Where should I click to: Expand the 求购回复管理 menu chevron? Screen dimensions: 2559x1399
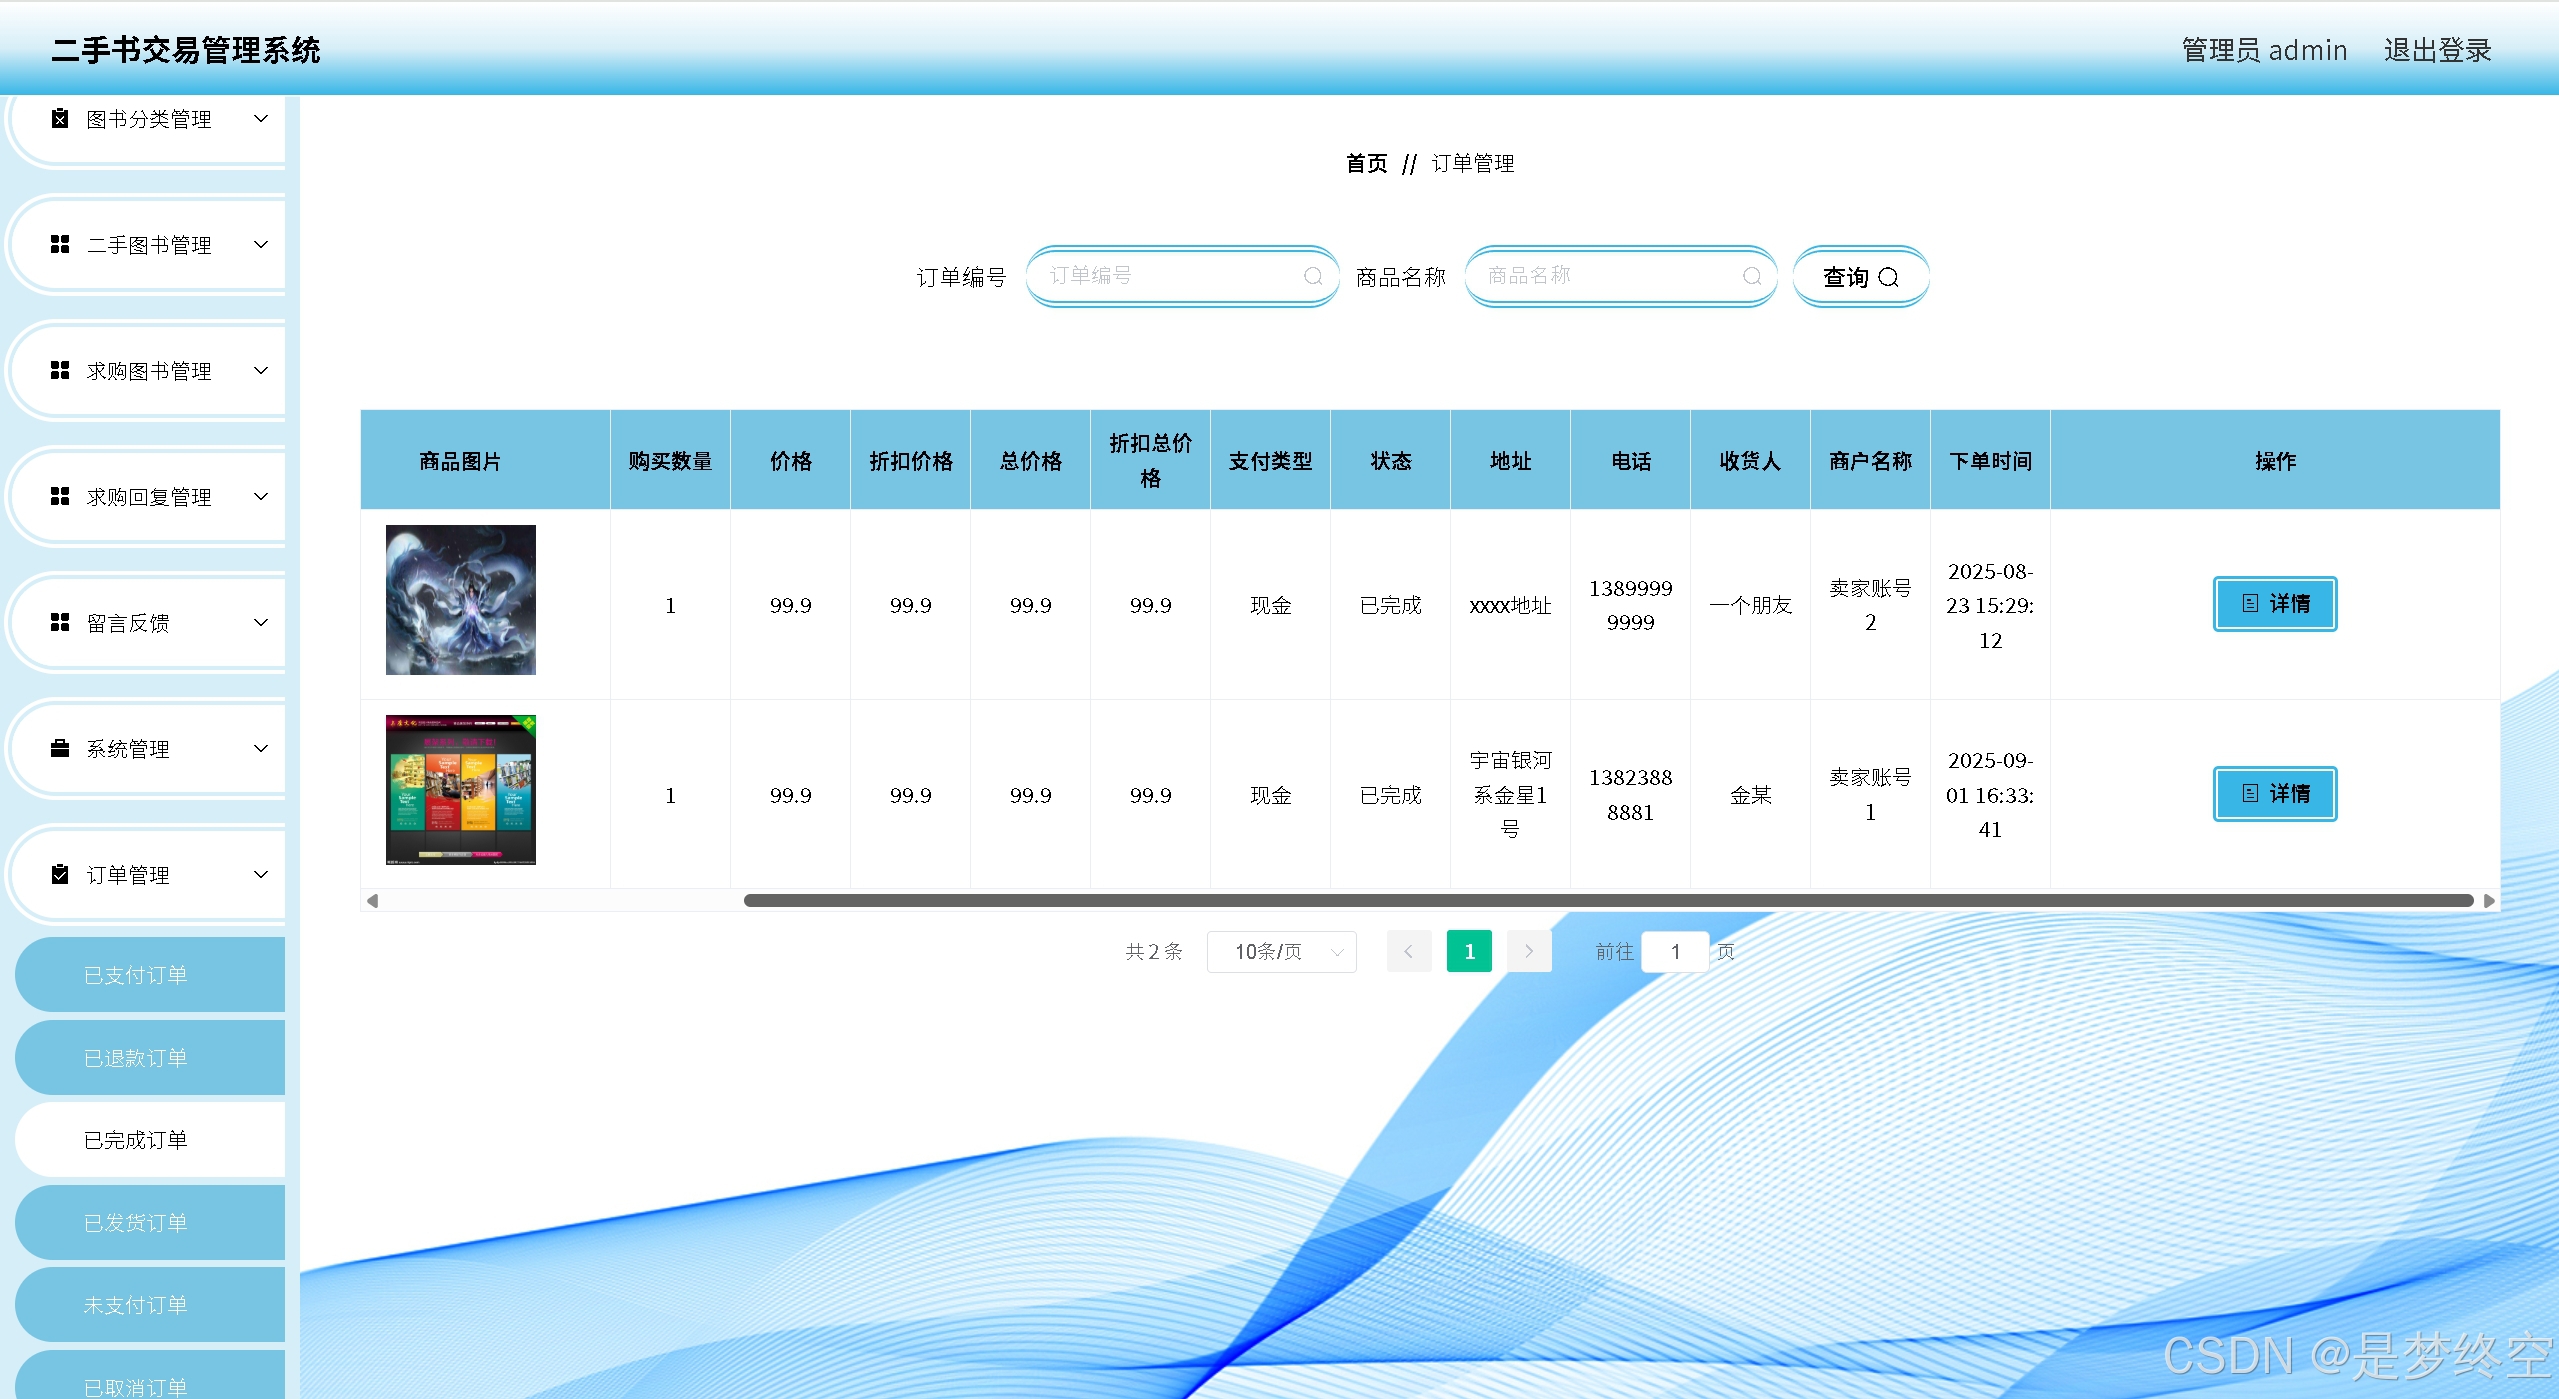tap(261, 496)
